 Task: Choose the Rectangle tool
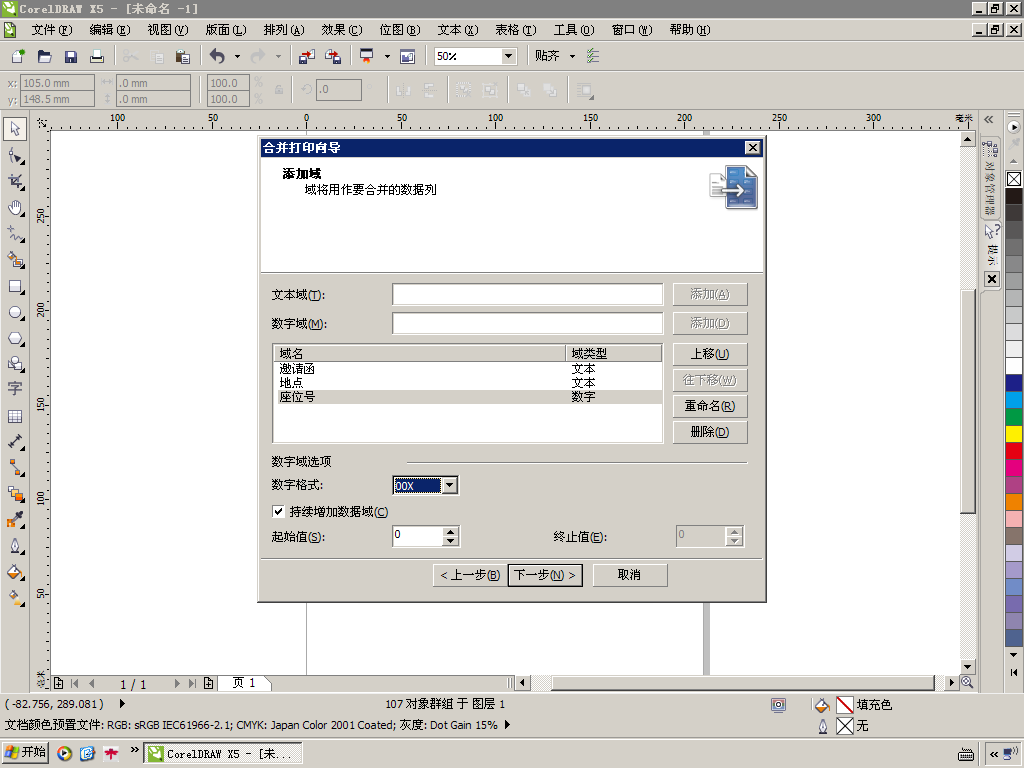pyautogui.click(x=15, y=287)
